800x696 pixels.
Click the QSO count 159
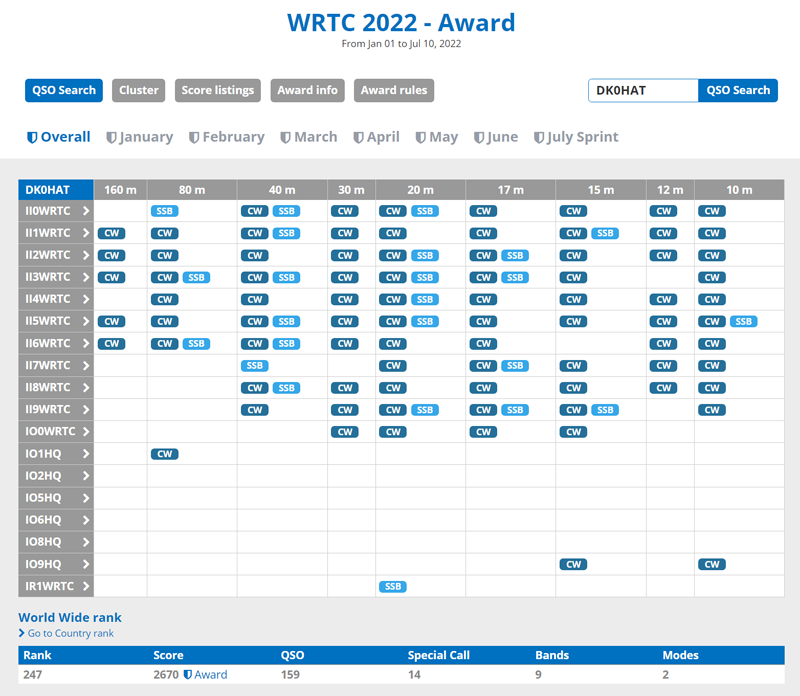tap(290, 675)
